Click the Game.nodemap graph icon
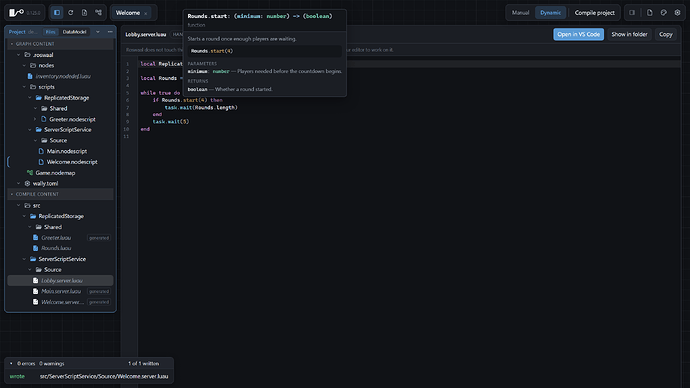The width and height of the screenshot is (690, 388). (30, 173)
